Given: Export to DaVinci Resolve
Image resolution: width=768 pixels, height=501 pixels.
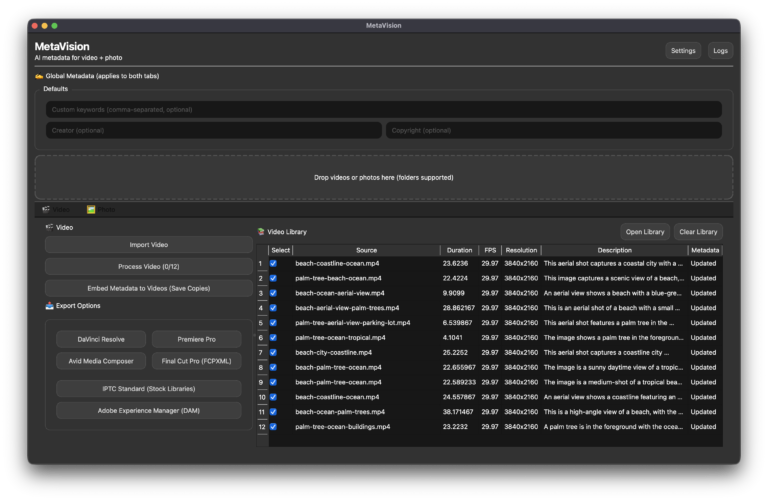Looking at the screenshot, I should point(101,339).
